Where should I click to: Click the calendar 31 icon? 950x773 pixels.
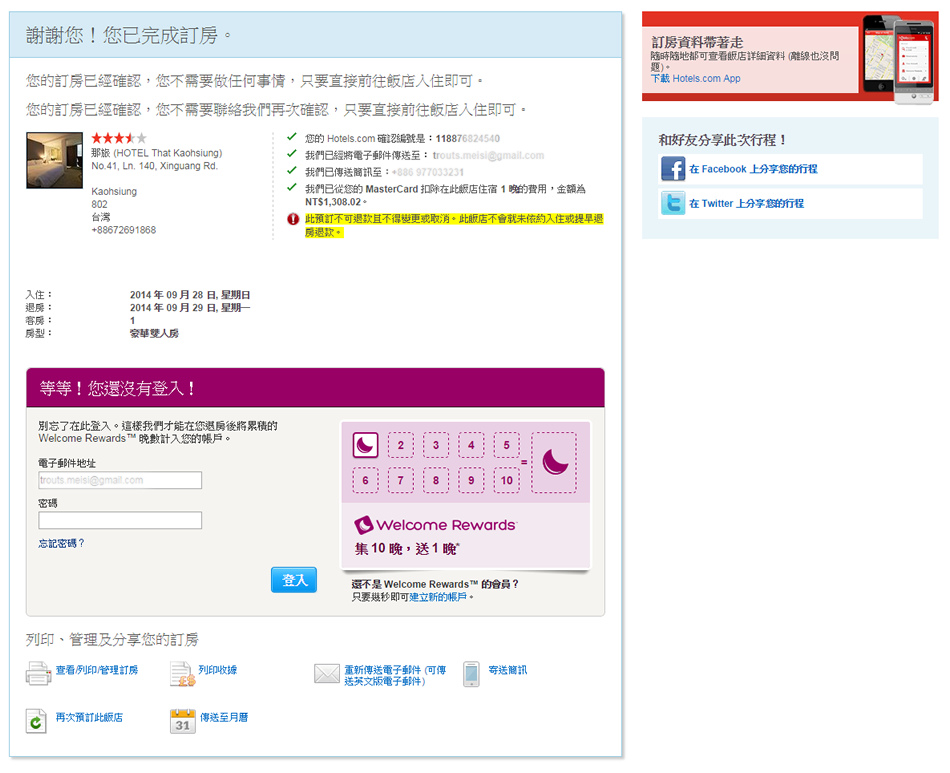pyautogui.click(x=182, y=721)
